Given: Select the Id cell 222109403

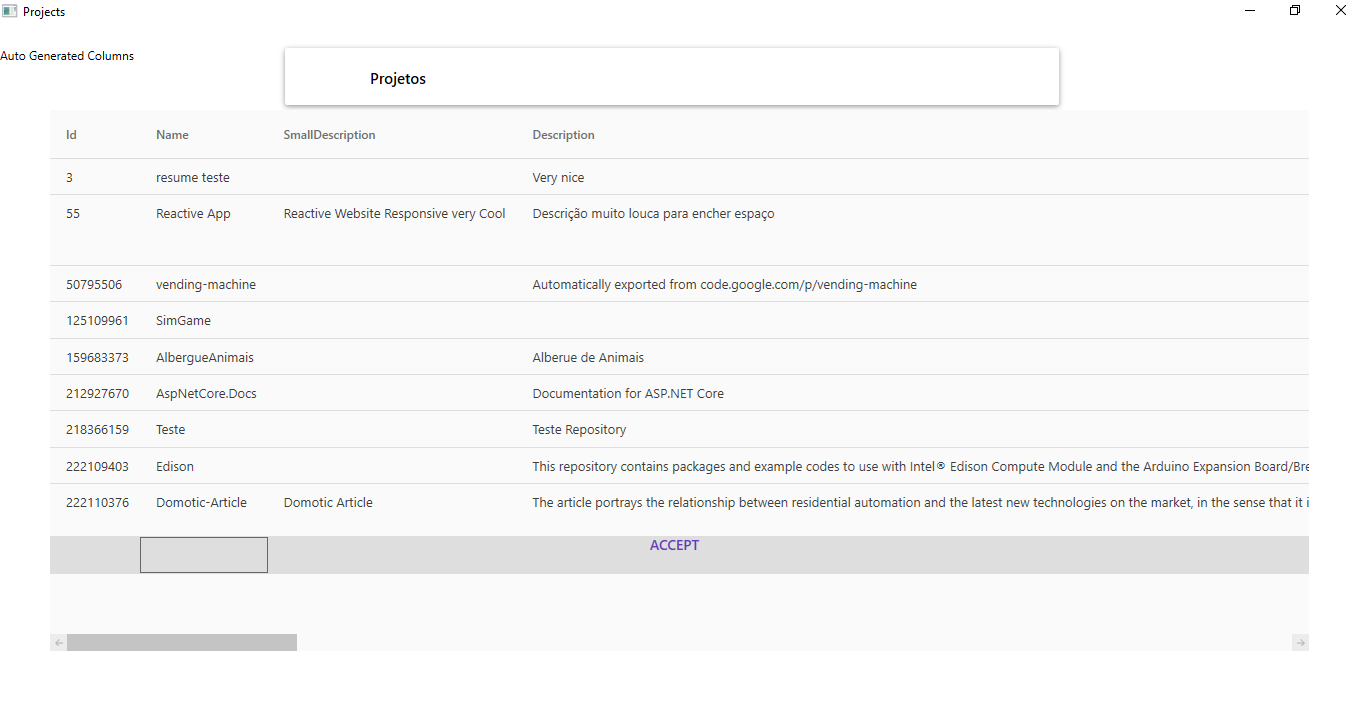Looking at the screenshot, I should 95,466.
